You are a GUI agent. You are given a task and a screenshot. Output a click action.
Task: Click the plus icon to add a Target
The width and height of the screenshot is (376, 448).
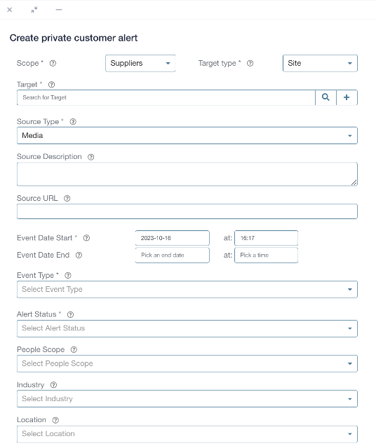click(x=347, y=97)
